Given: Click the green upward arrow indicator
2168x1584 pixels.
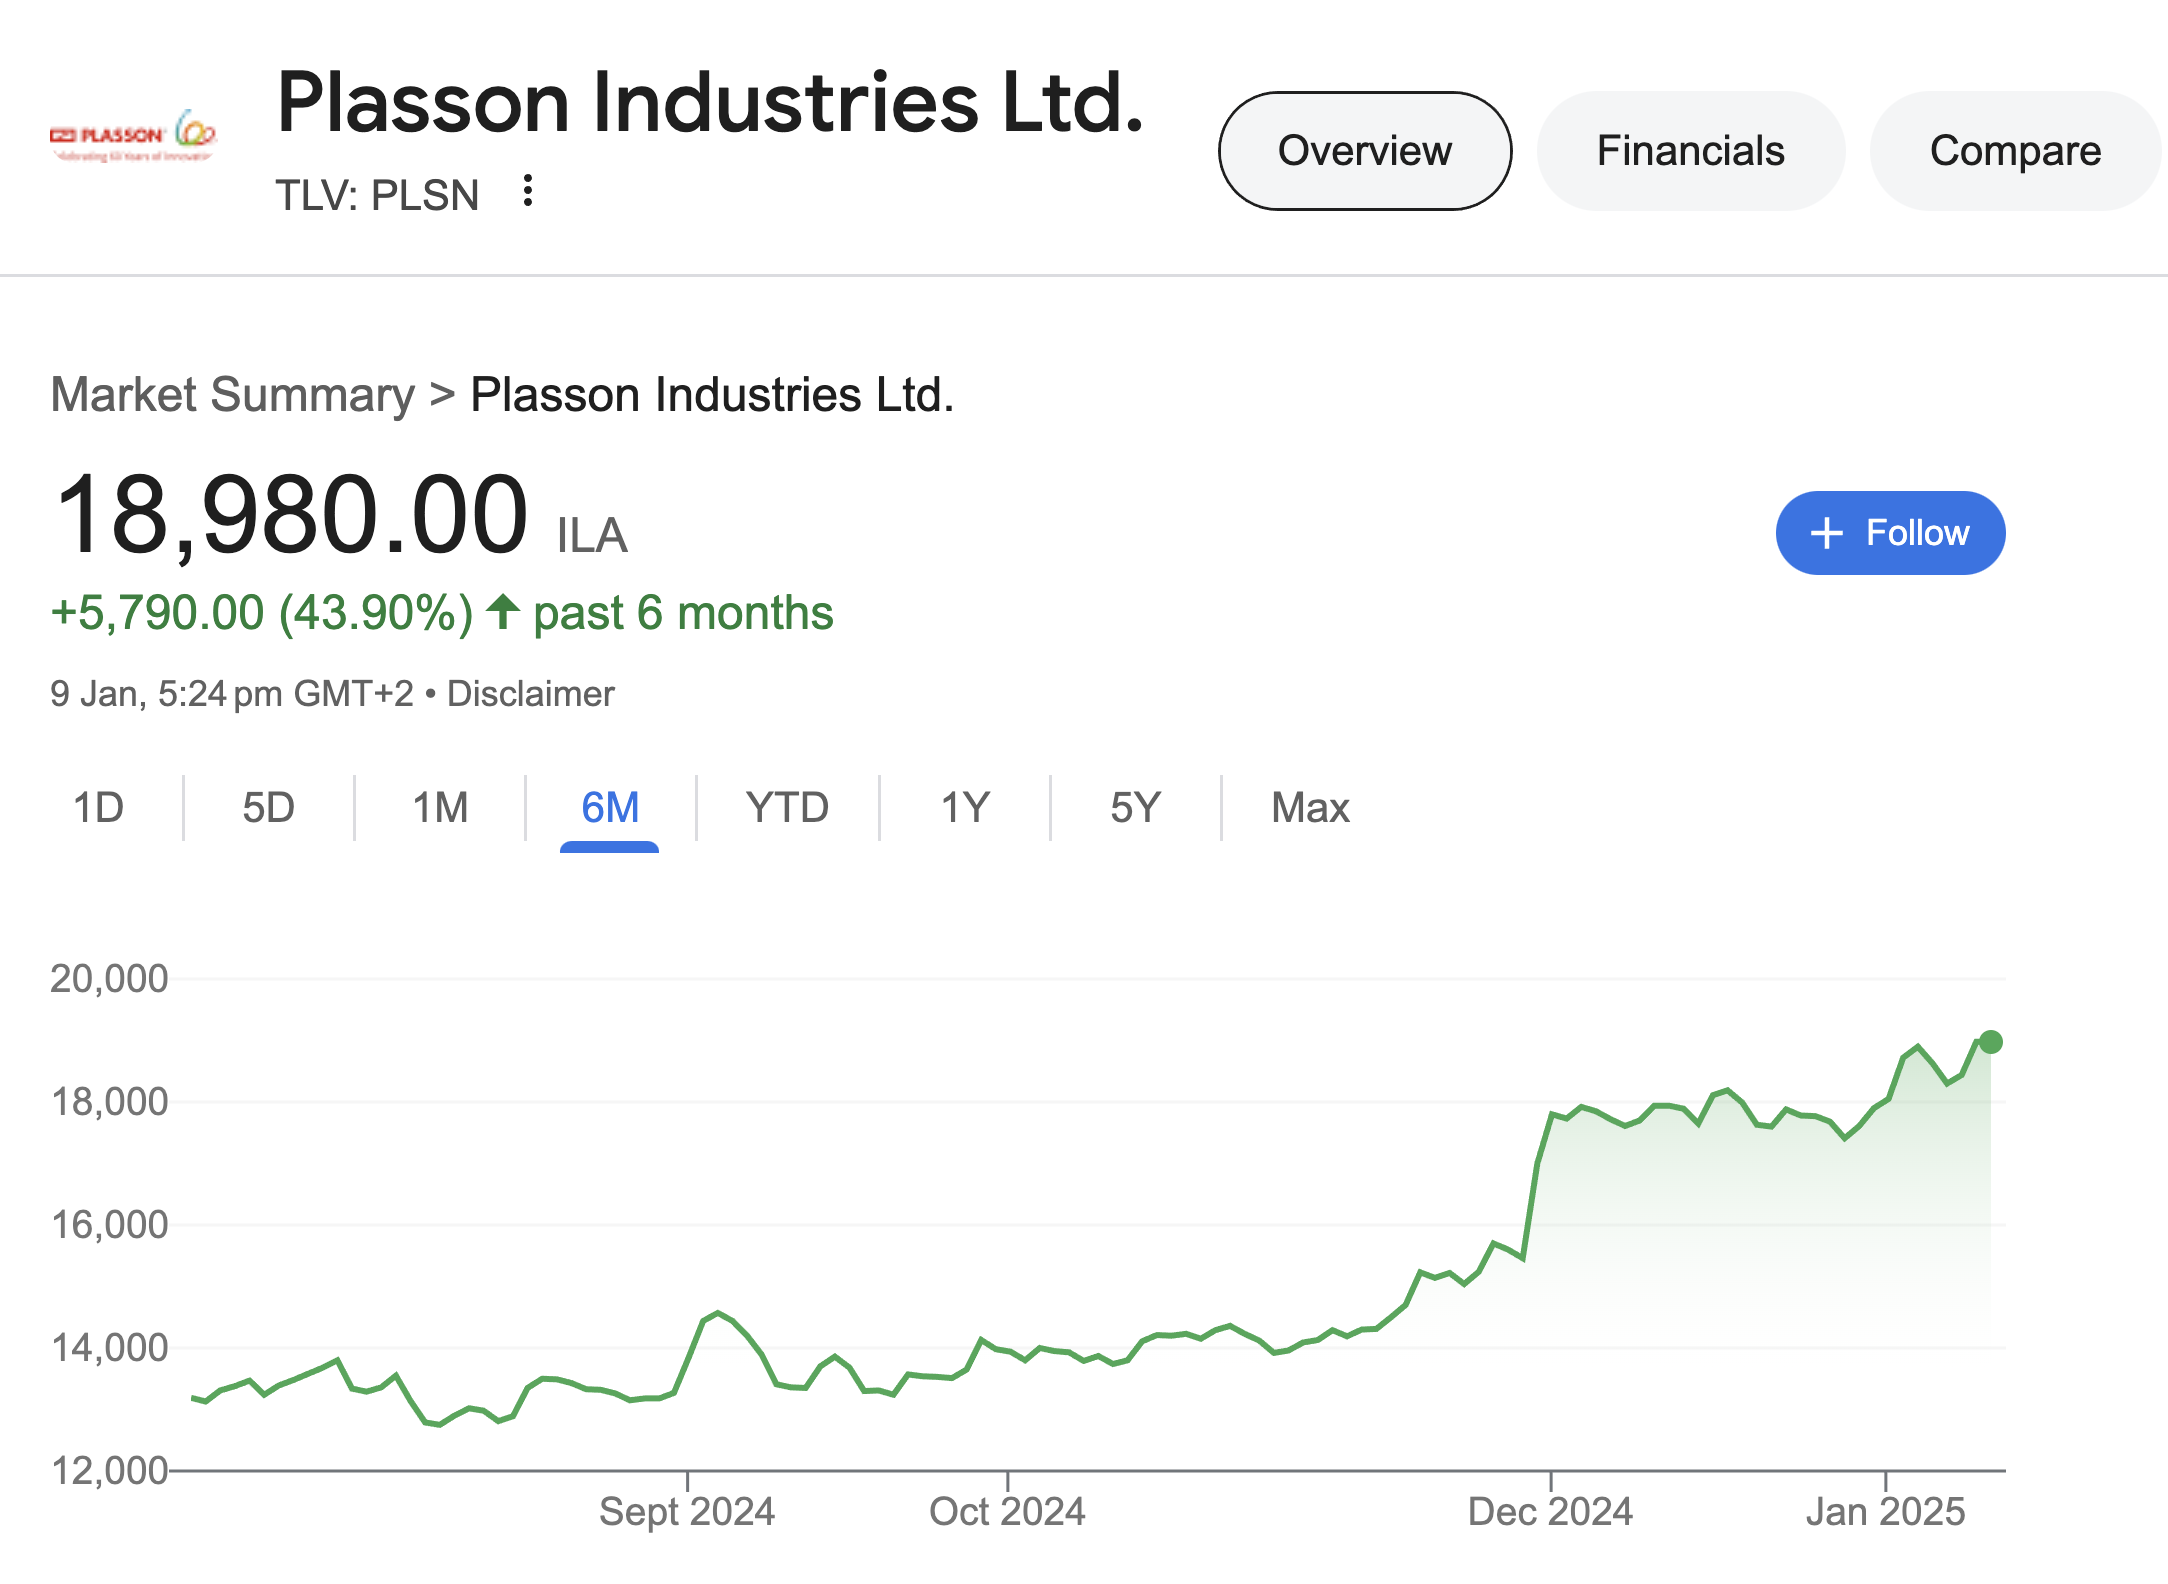Looking at the screenshot, I should 503,612.
